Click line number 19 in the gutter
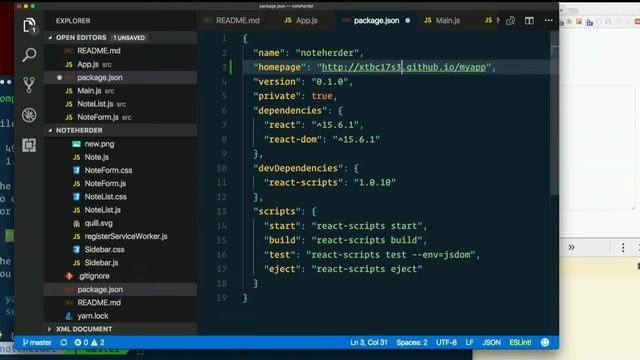 [x=222, y=298]
